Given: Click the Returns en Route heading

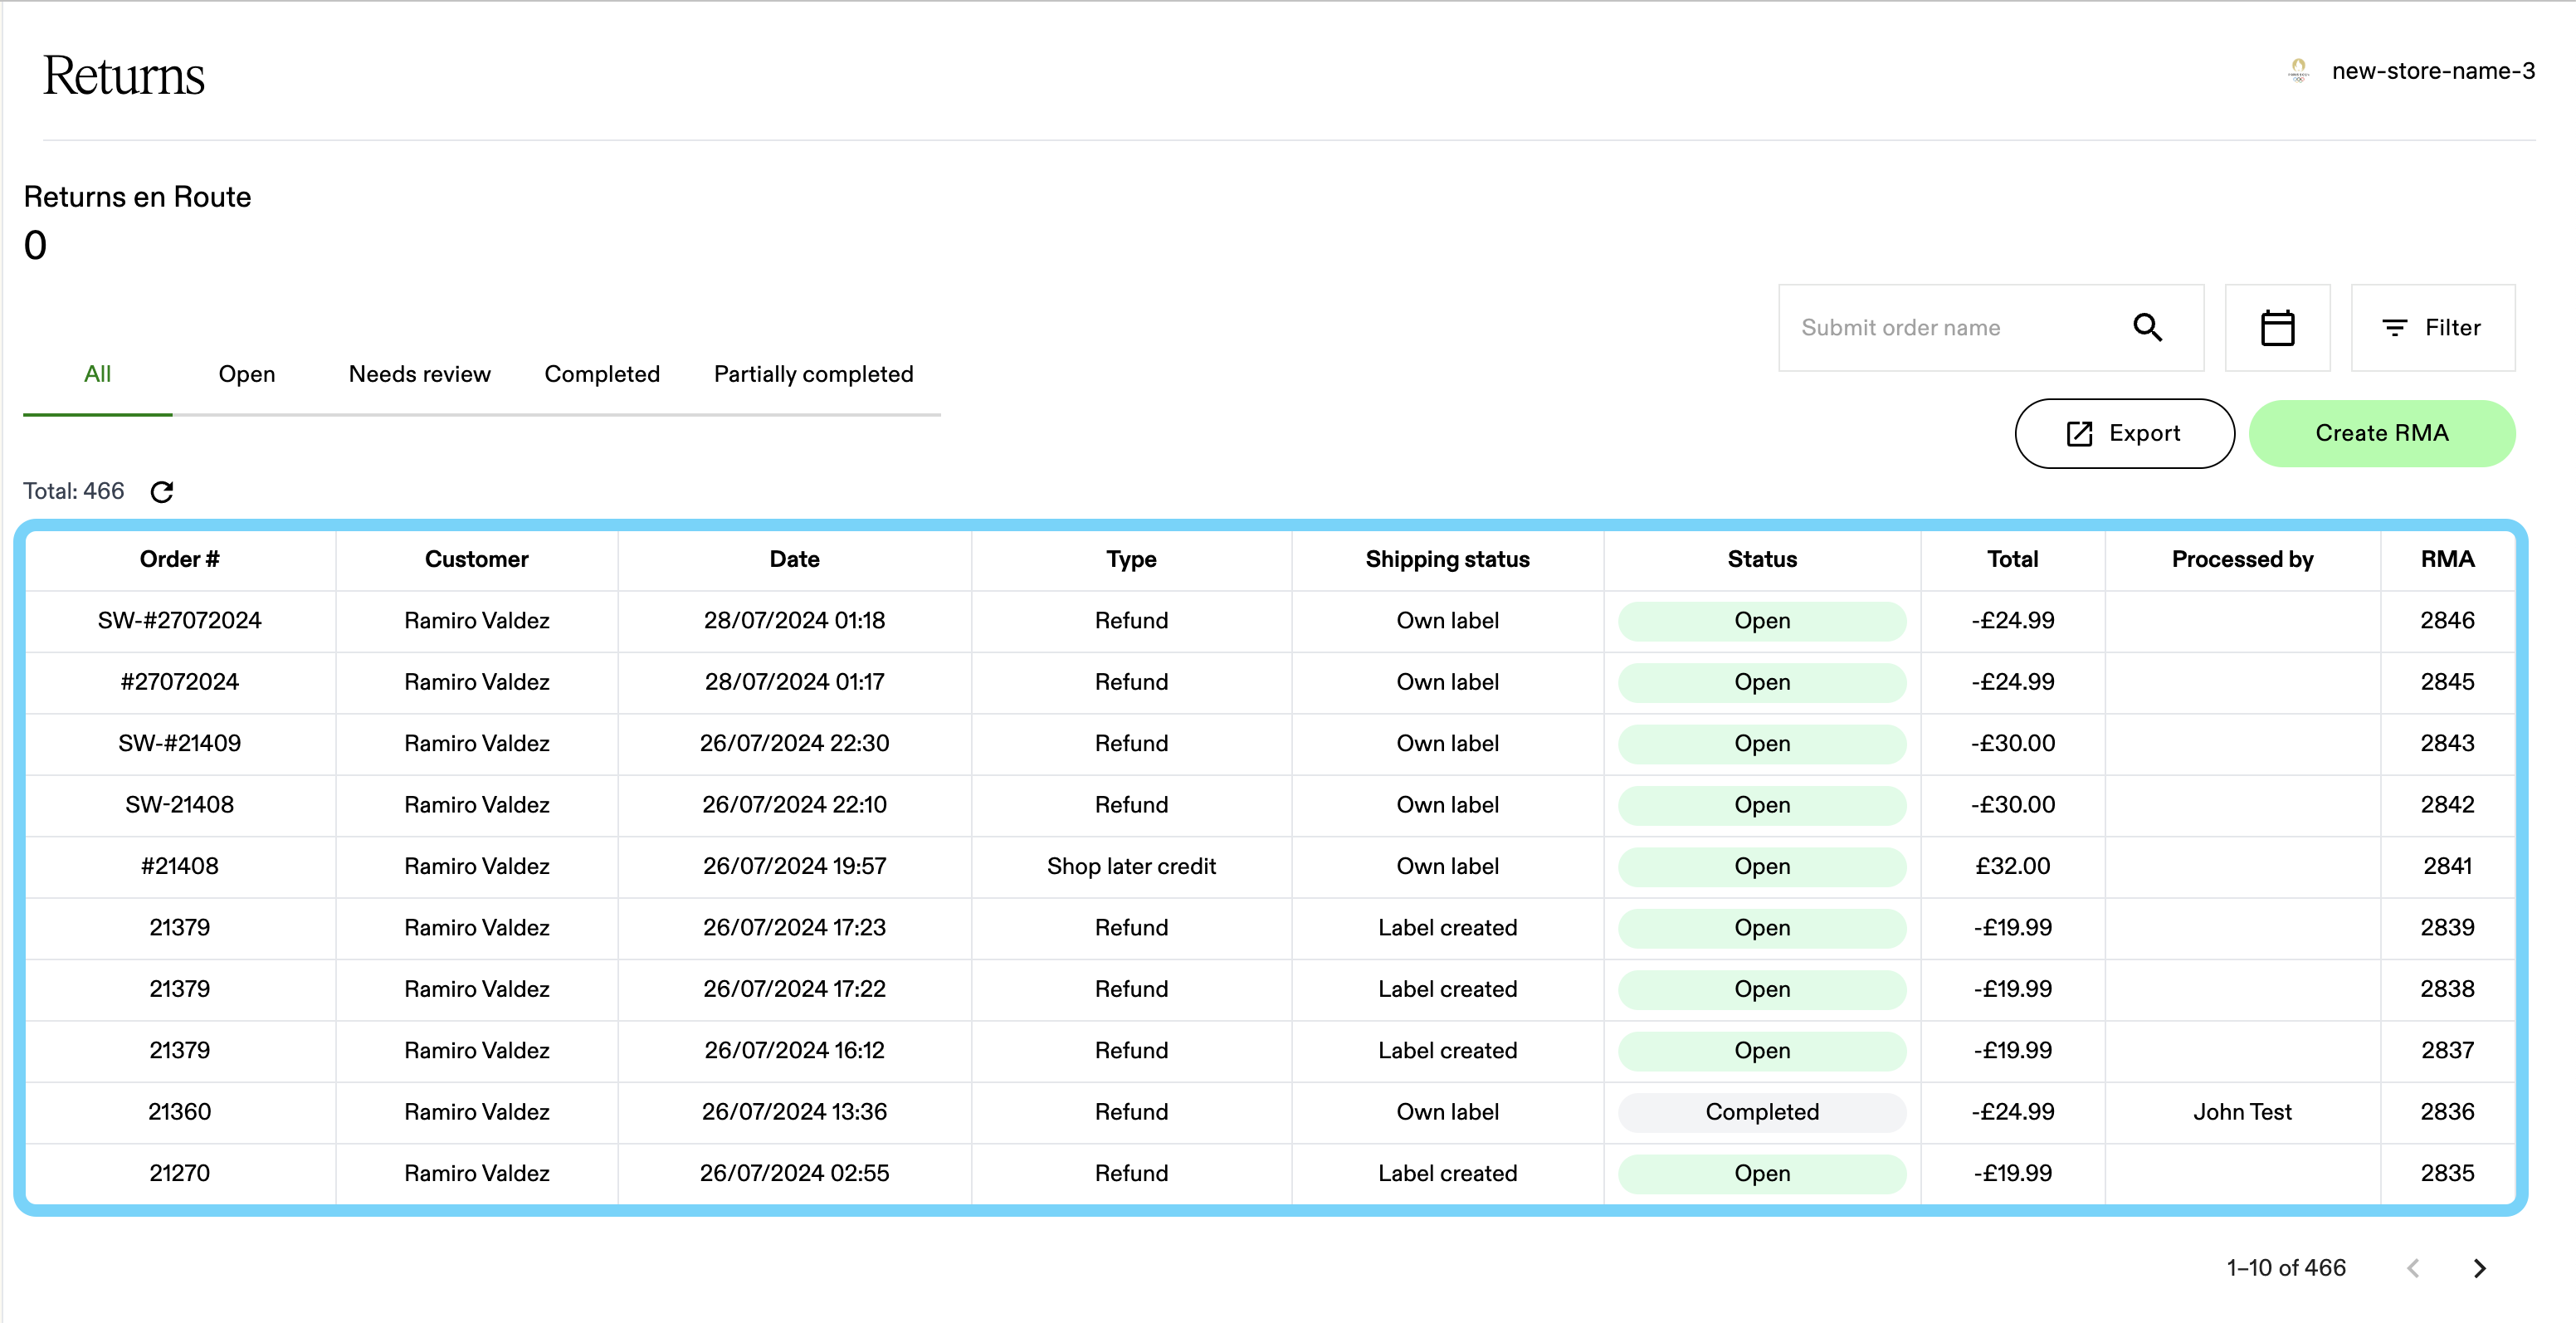Looking at the screenshot, I should click(137, 197).
